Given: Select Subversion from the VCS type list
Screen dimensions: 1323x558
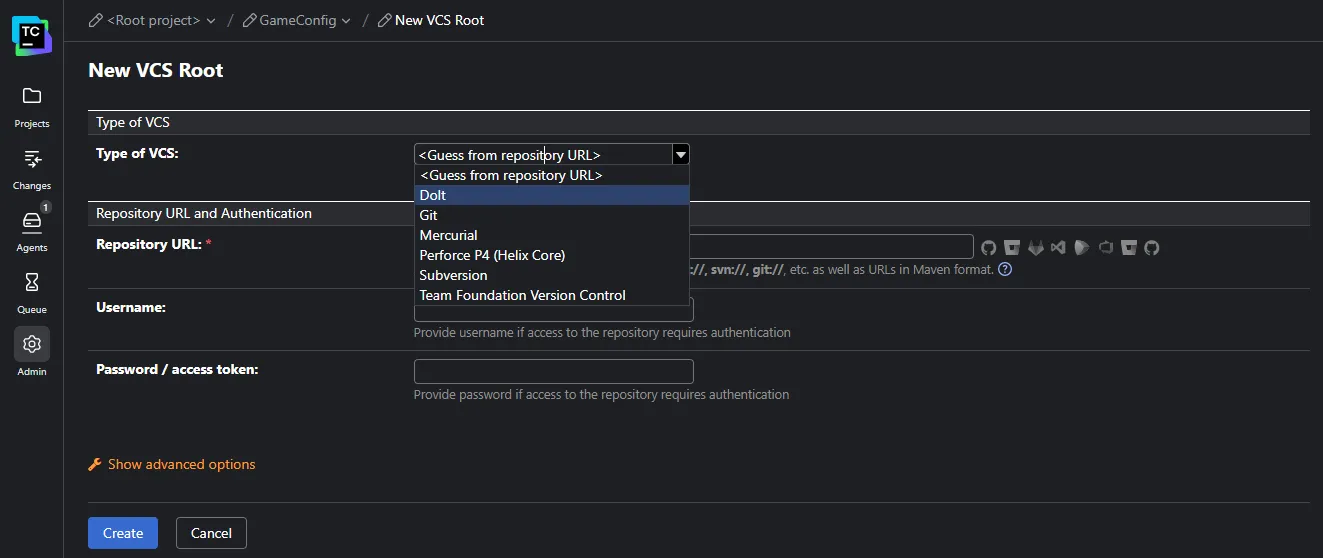Looking at the screenshot, I should (552, 275).
